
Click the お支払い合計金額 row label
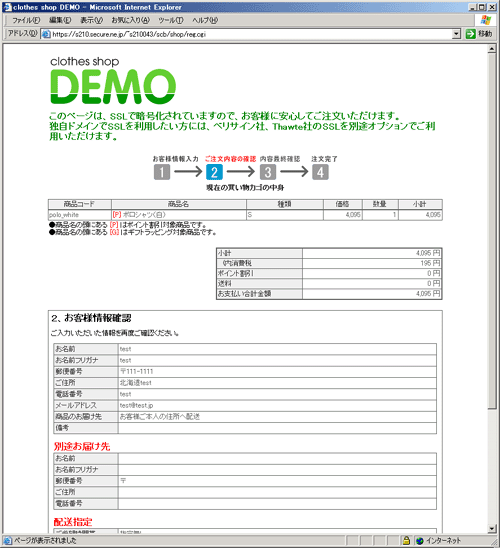[x=245, y=294]
